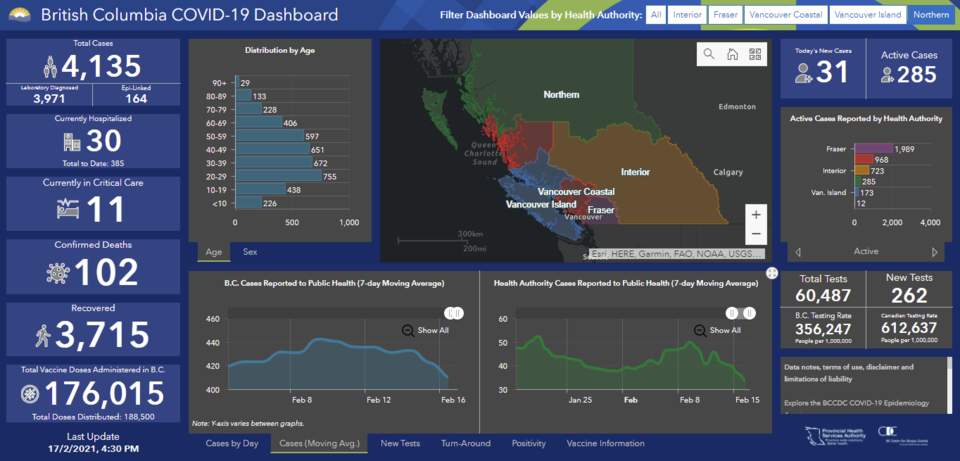The width and height of the screenshot is (960, 461).
Task: Click the hospital building icon by Currently Hospitalized
Action: [72, 141]
